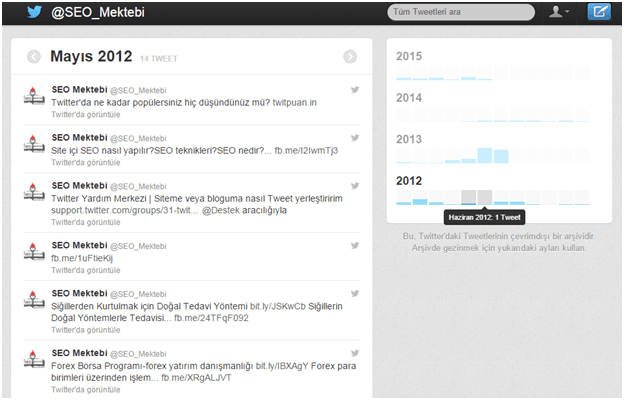Image resolution: width=624 pixels, height=400 pixels.
Task: Click bird icon on 'twitpuan.in' tweet
Action: click(355, 90)
